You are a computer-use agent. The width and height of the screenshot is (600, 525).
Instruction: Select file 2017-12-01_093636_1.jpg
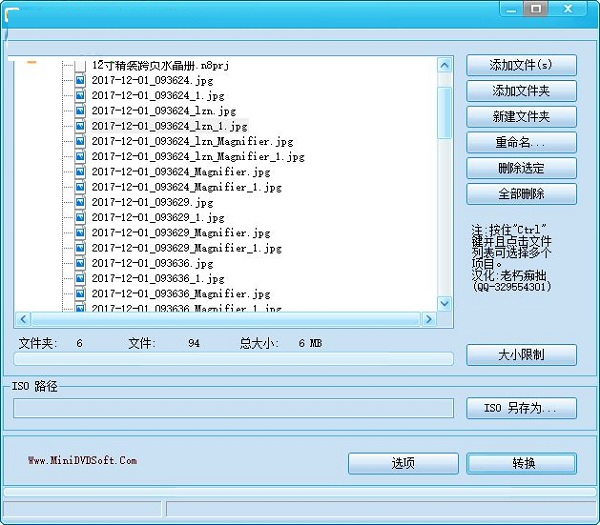click(158, 278)
